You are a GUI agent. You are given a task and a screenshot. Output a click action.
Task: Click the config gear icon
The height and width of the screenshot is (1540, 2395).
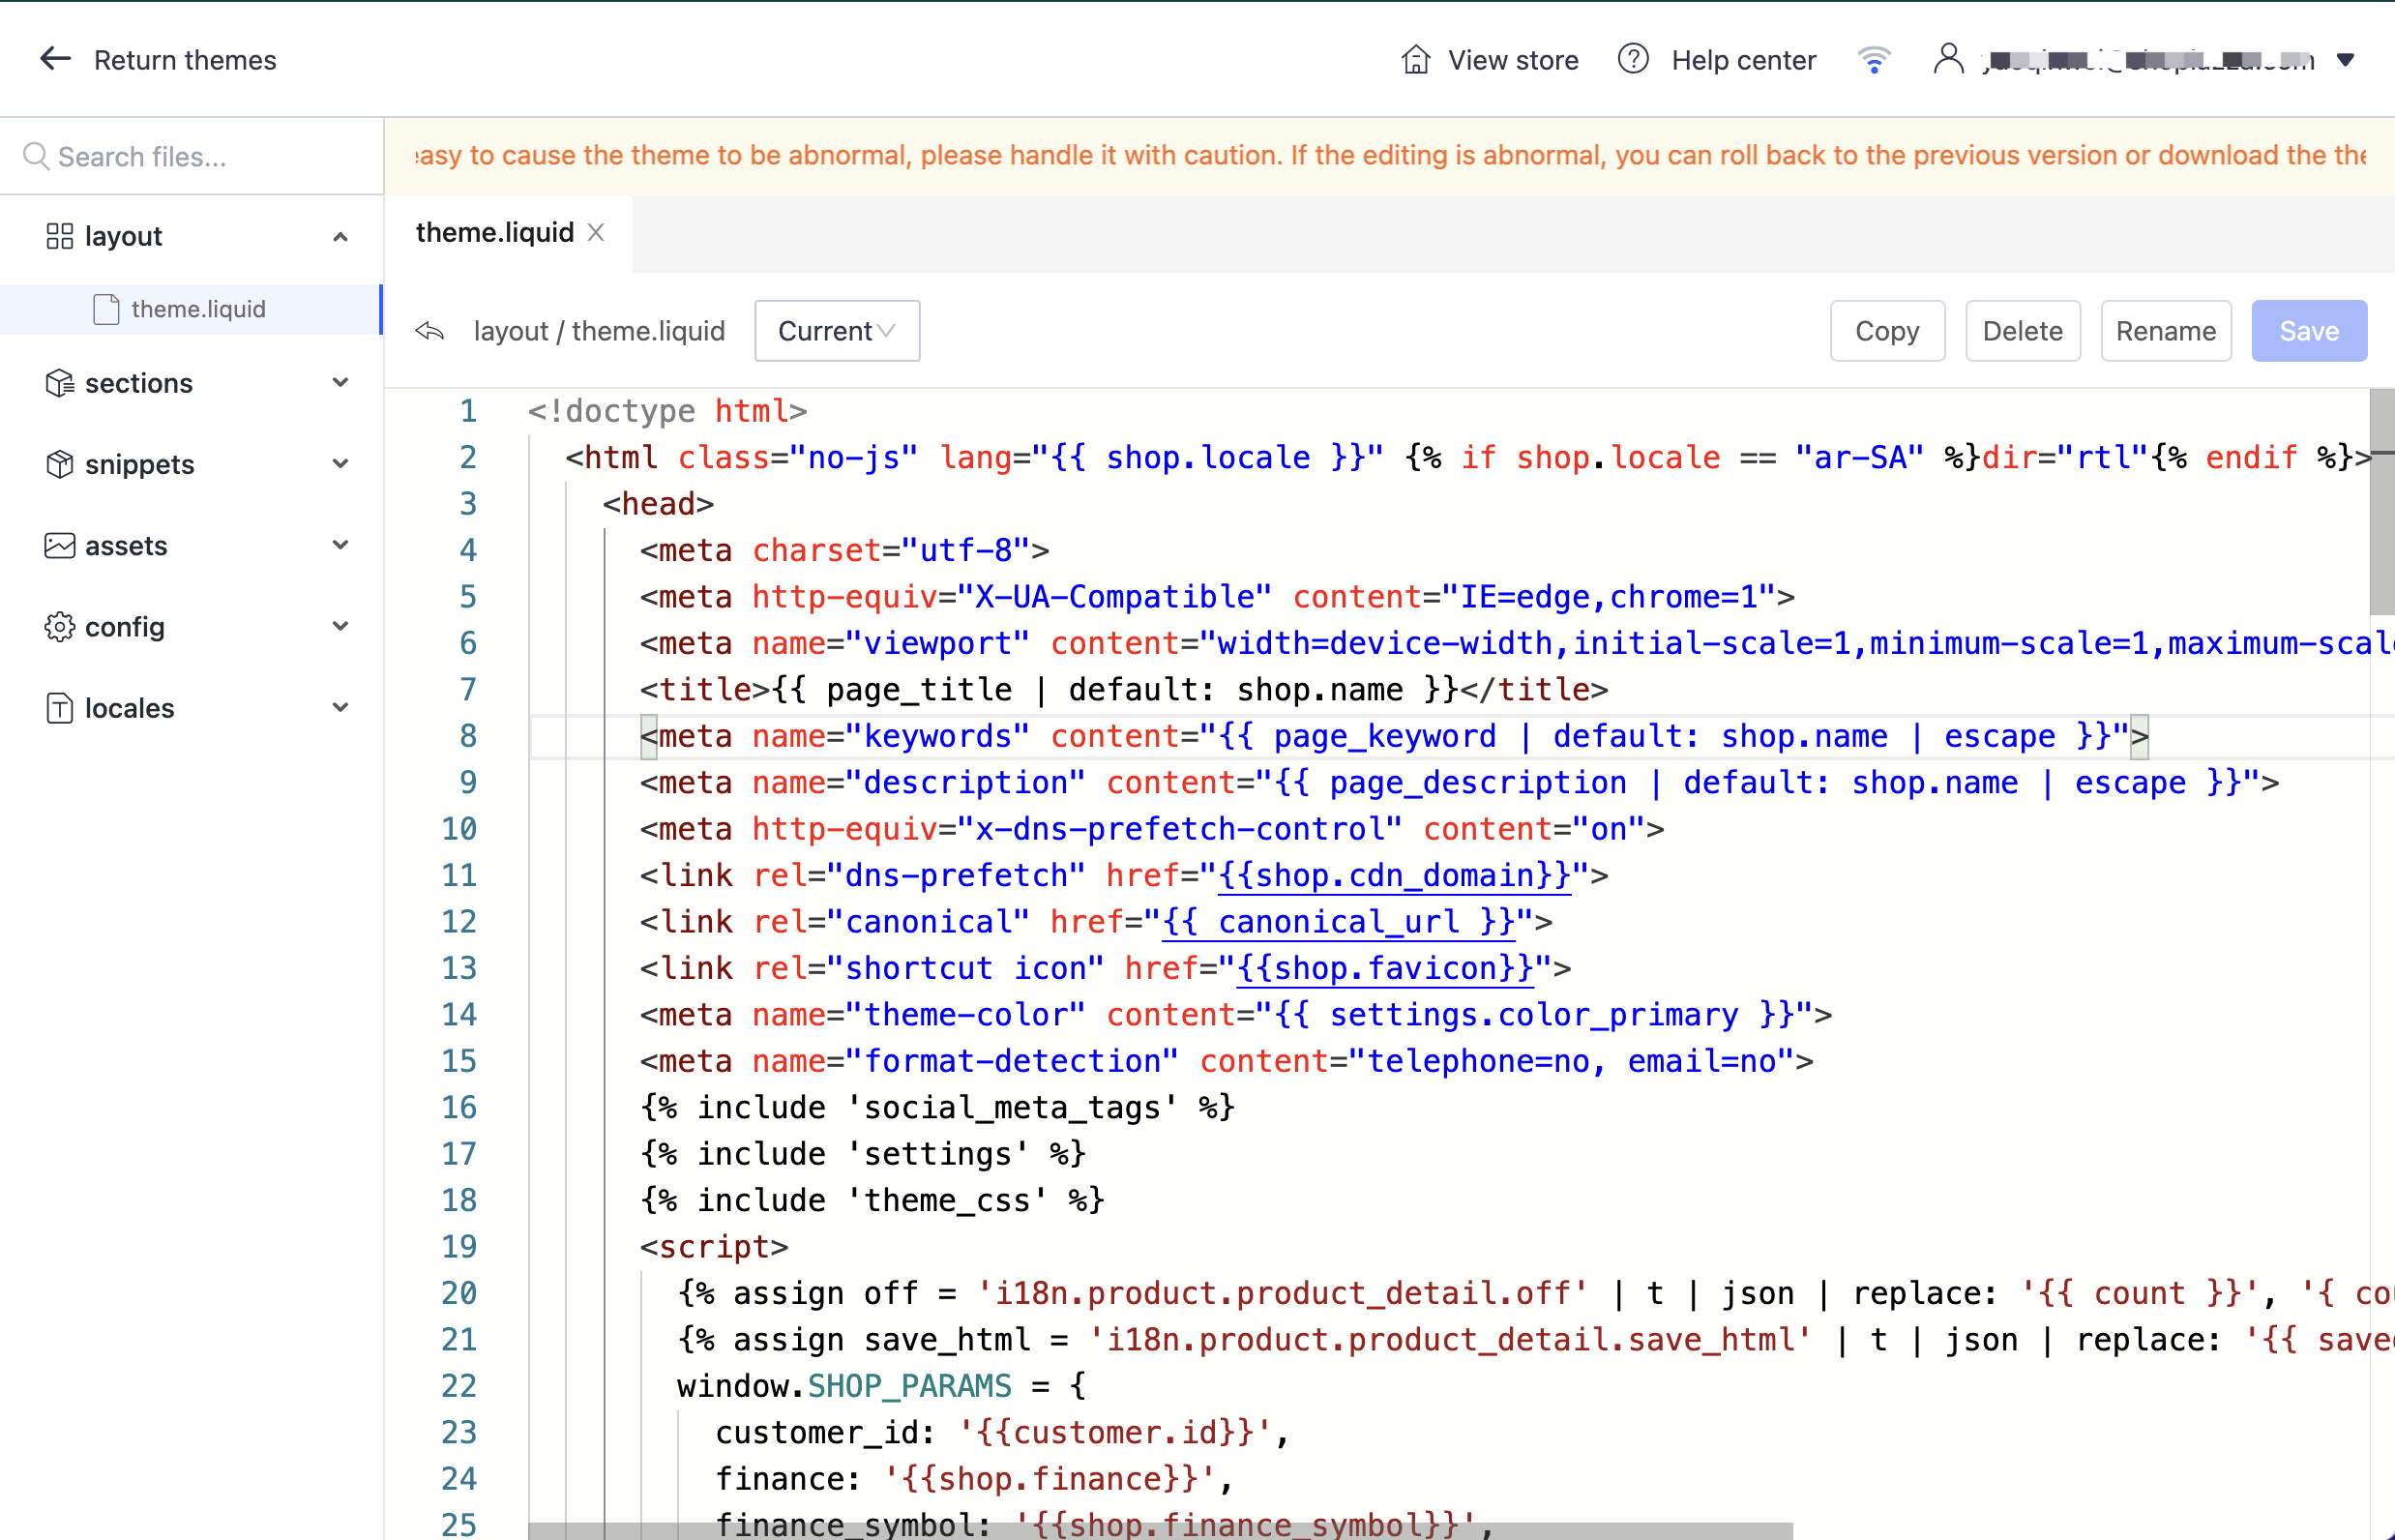(60, 627)
